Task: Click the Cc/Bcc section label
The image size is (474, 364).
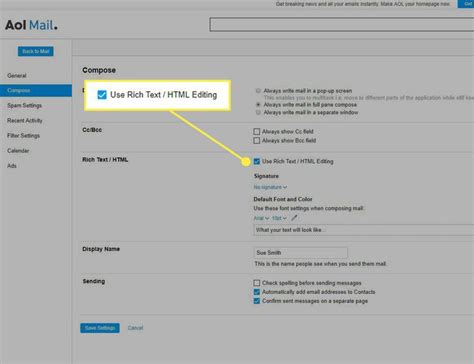Action: 92,130
